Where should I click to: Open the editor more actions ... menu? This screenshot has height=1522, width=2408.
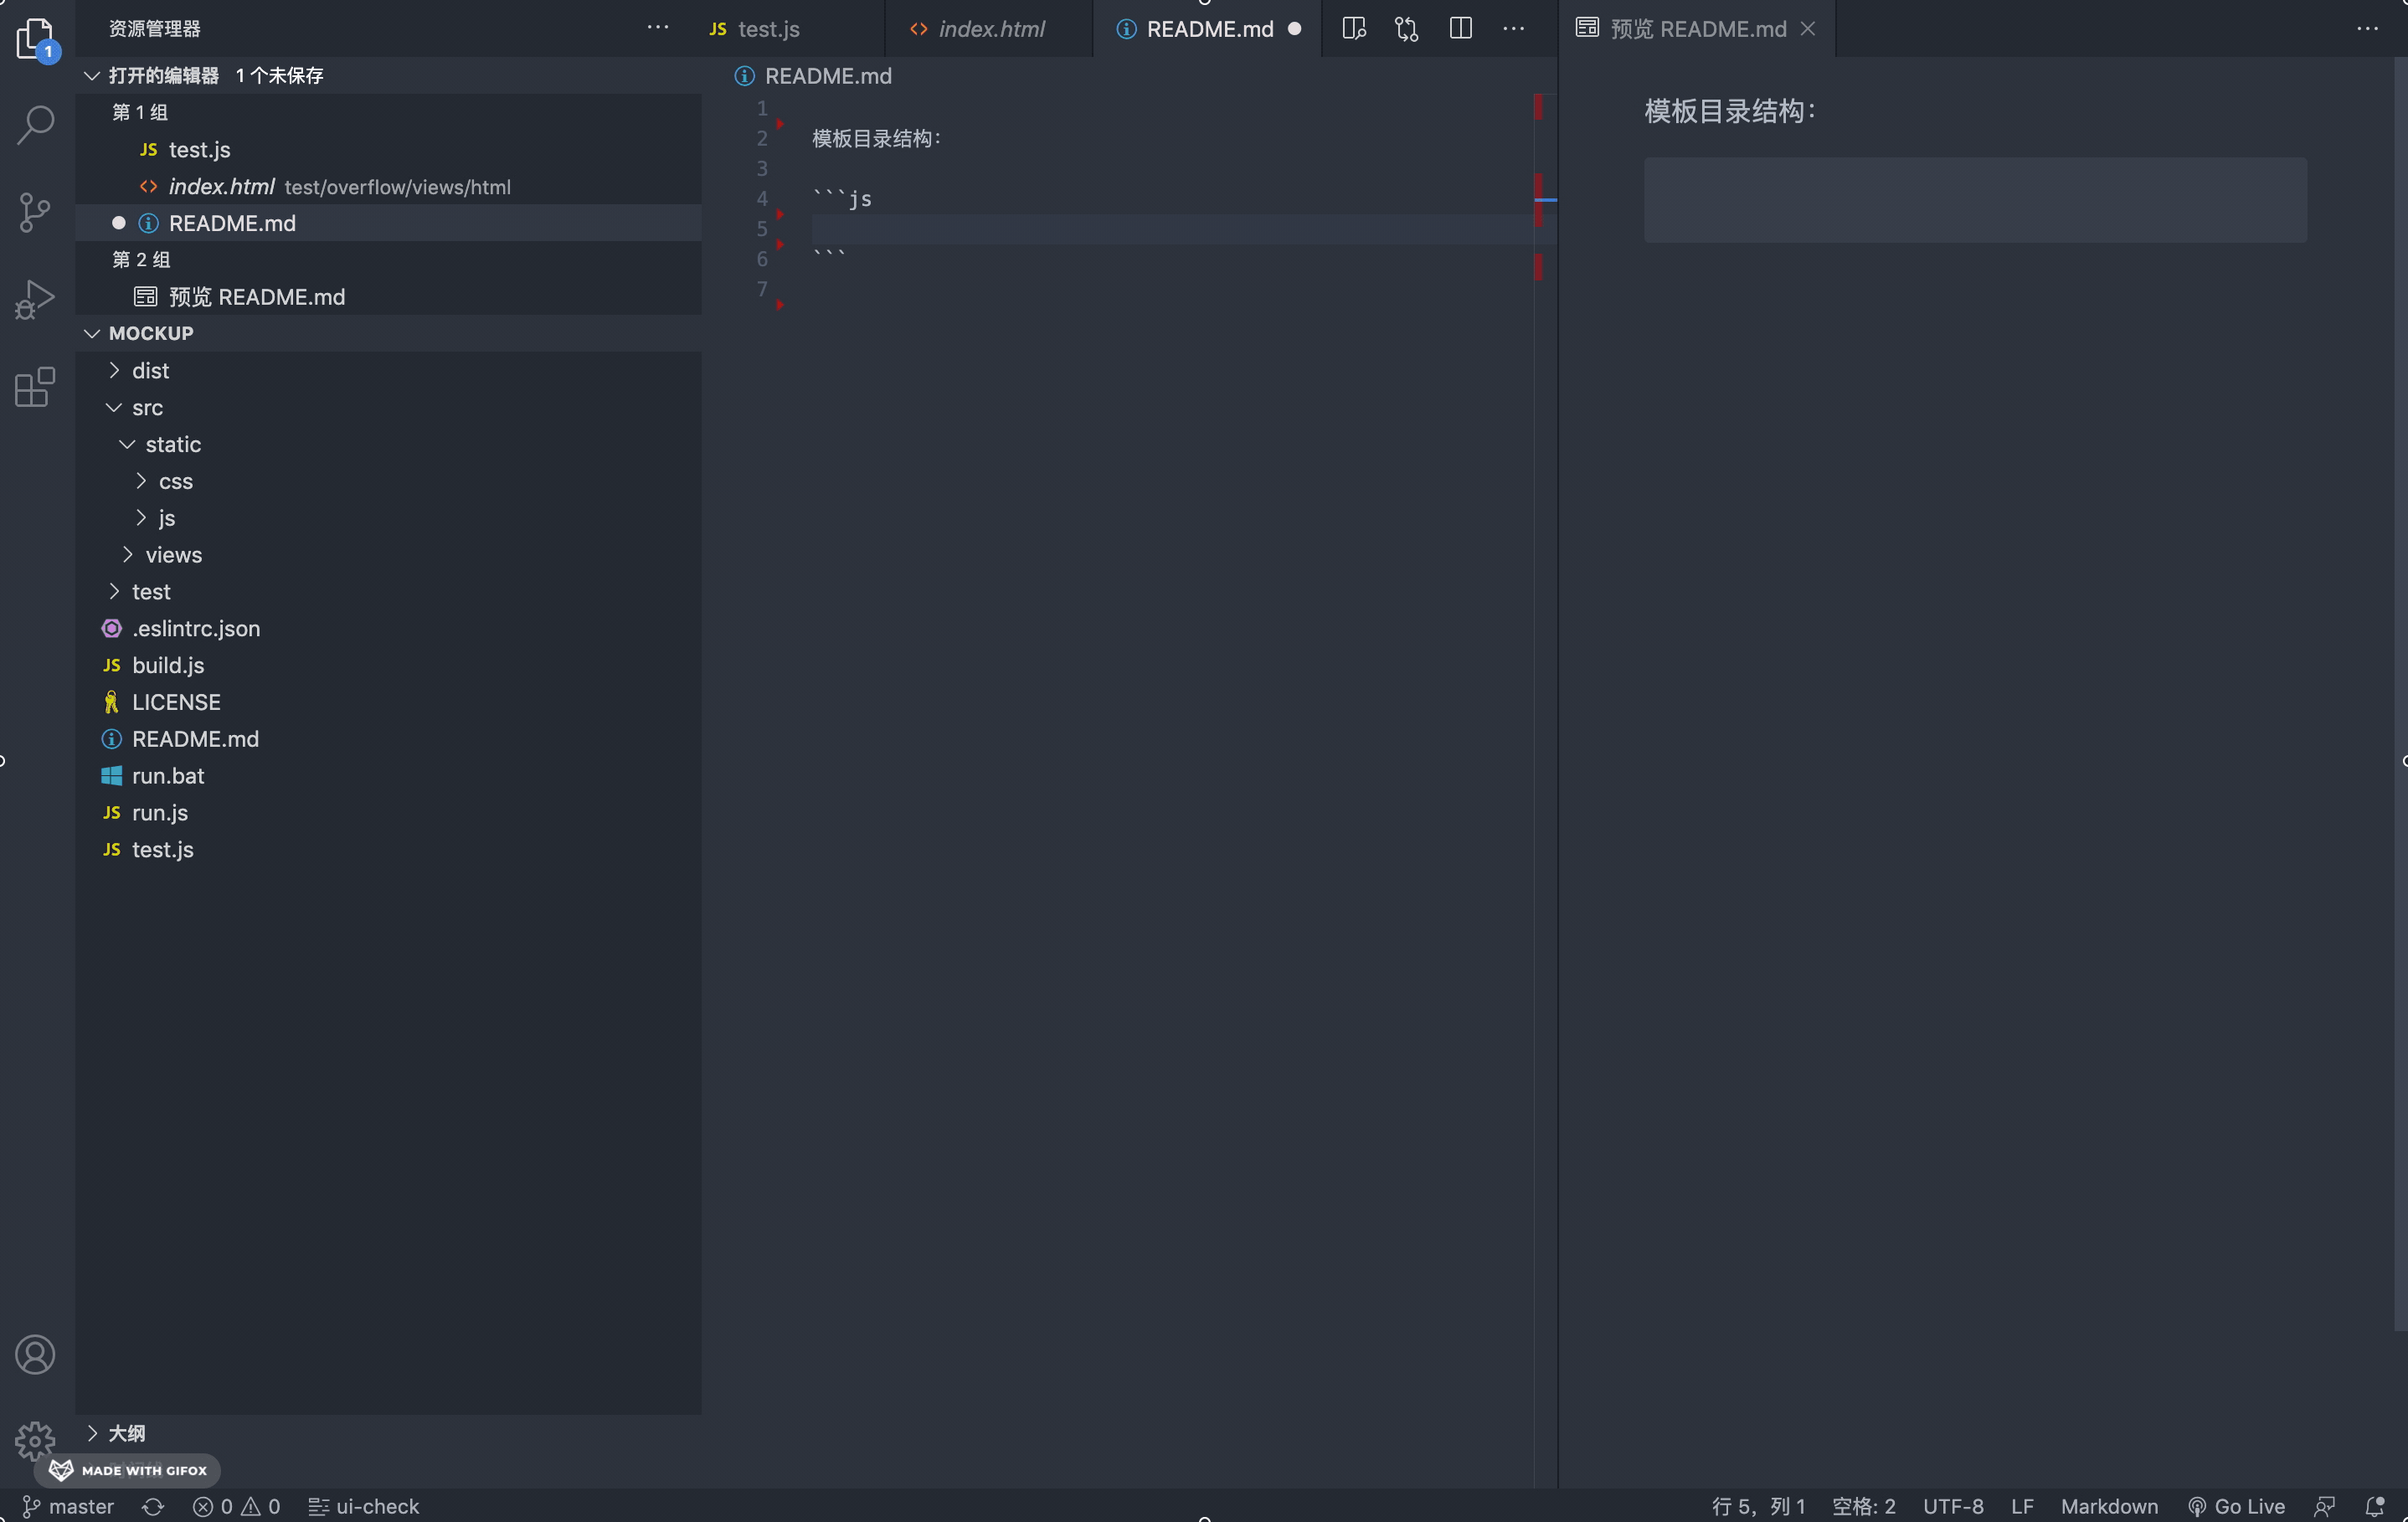[x=1513, y=28]
